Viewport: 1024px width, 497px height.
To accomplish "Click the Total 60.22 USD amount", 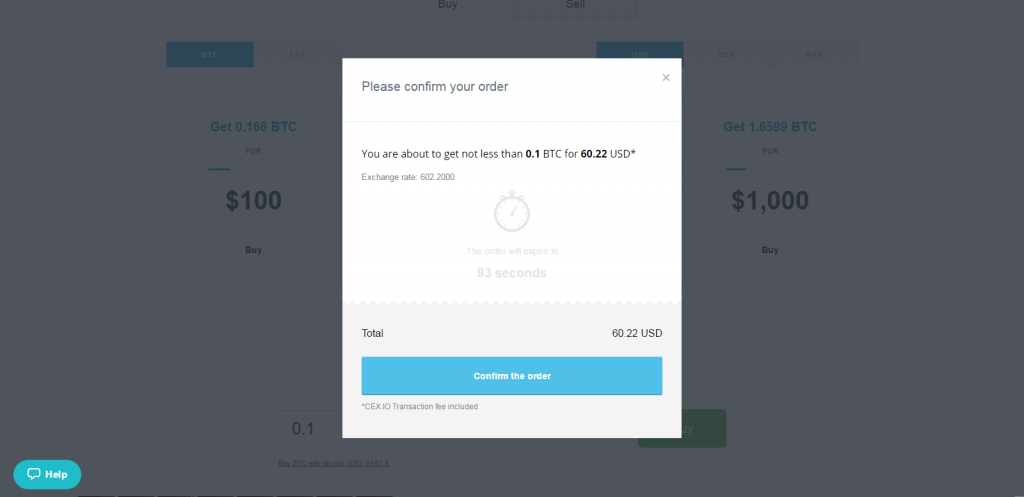I will click(x=637, y=333).
